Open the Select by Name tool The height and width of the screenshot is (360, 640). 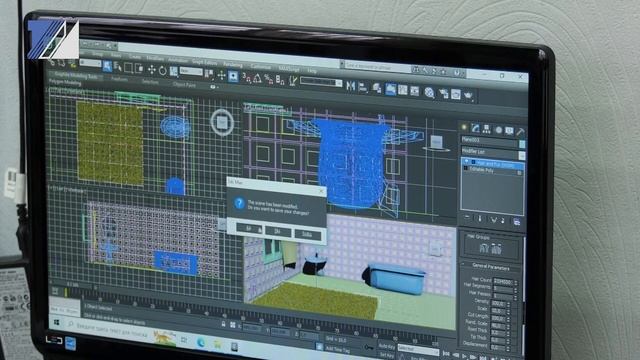[x=118, y=67]
